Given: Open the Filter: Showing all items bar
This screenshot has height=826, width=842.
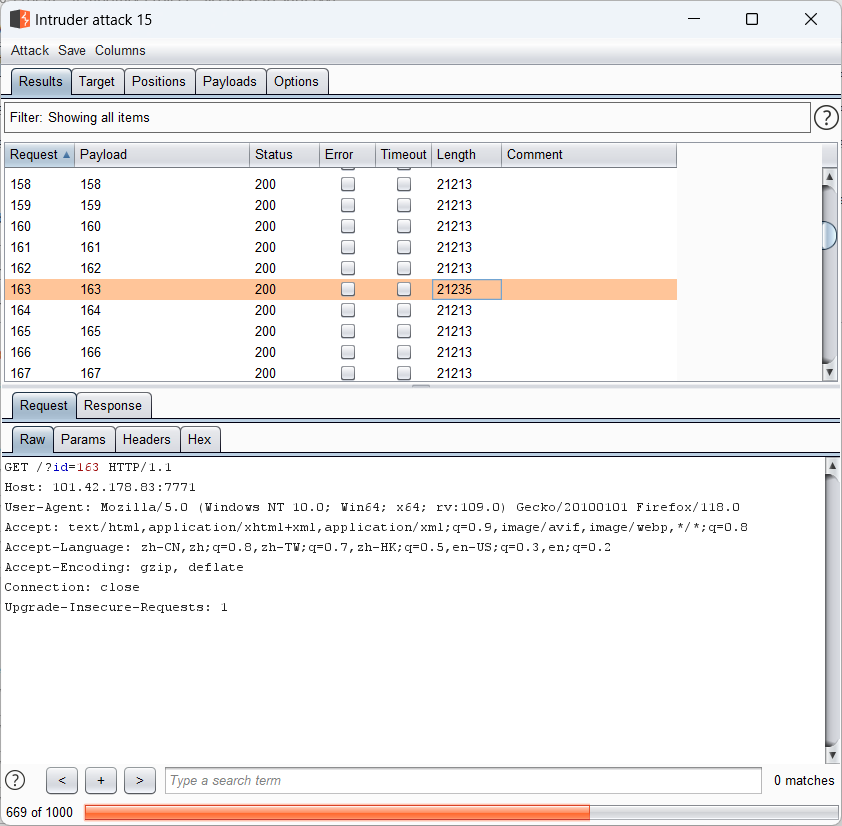Looking at the screenshot, I should coord(407,118).
